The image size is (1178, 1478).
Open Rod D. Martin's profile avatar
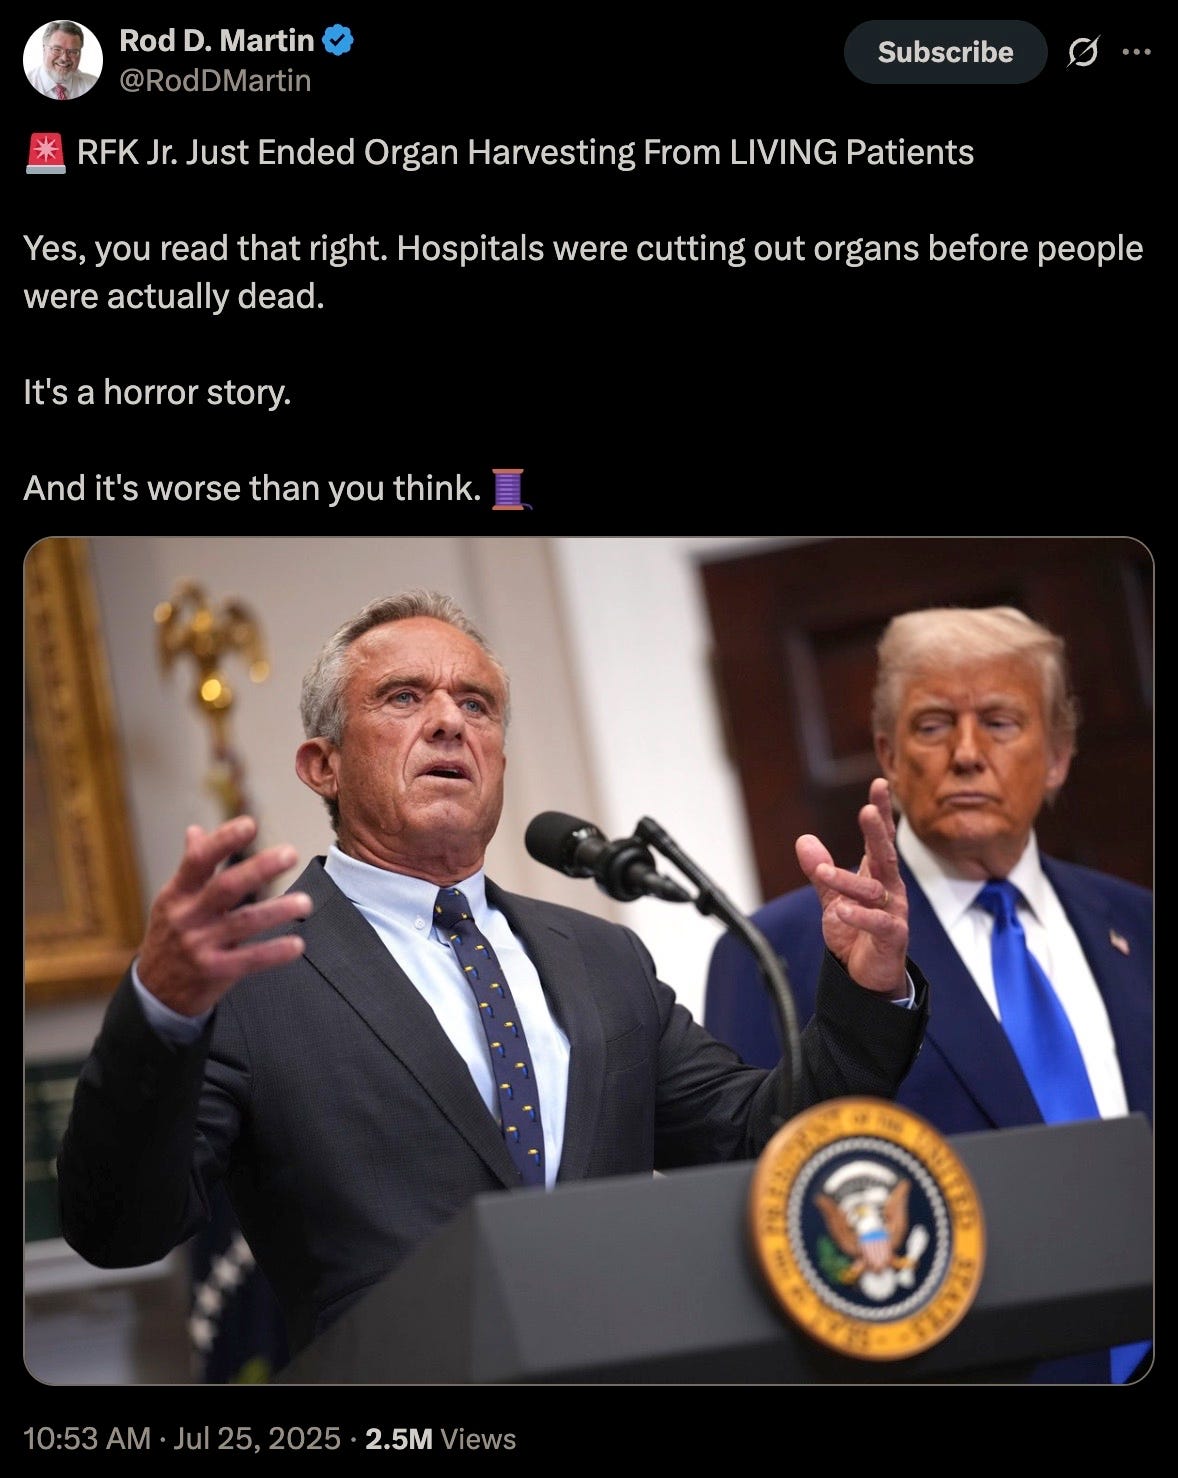63,60
